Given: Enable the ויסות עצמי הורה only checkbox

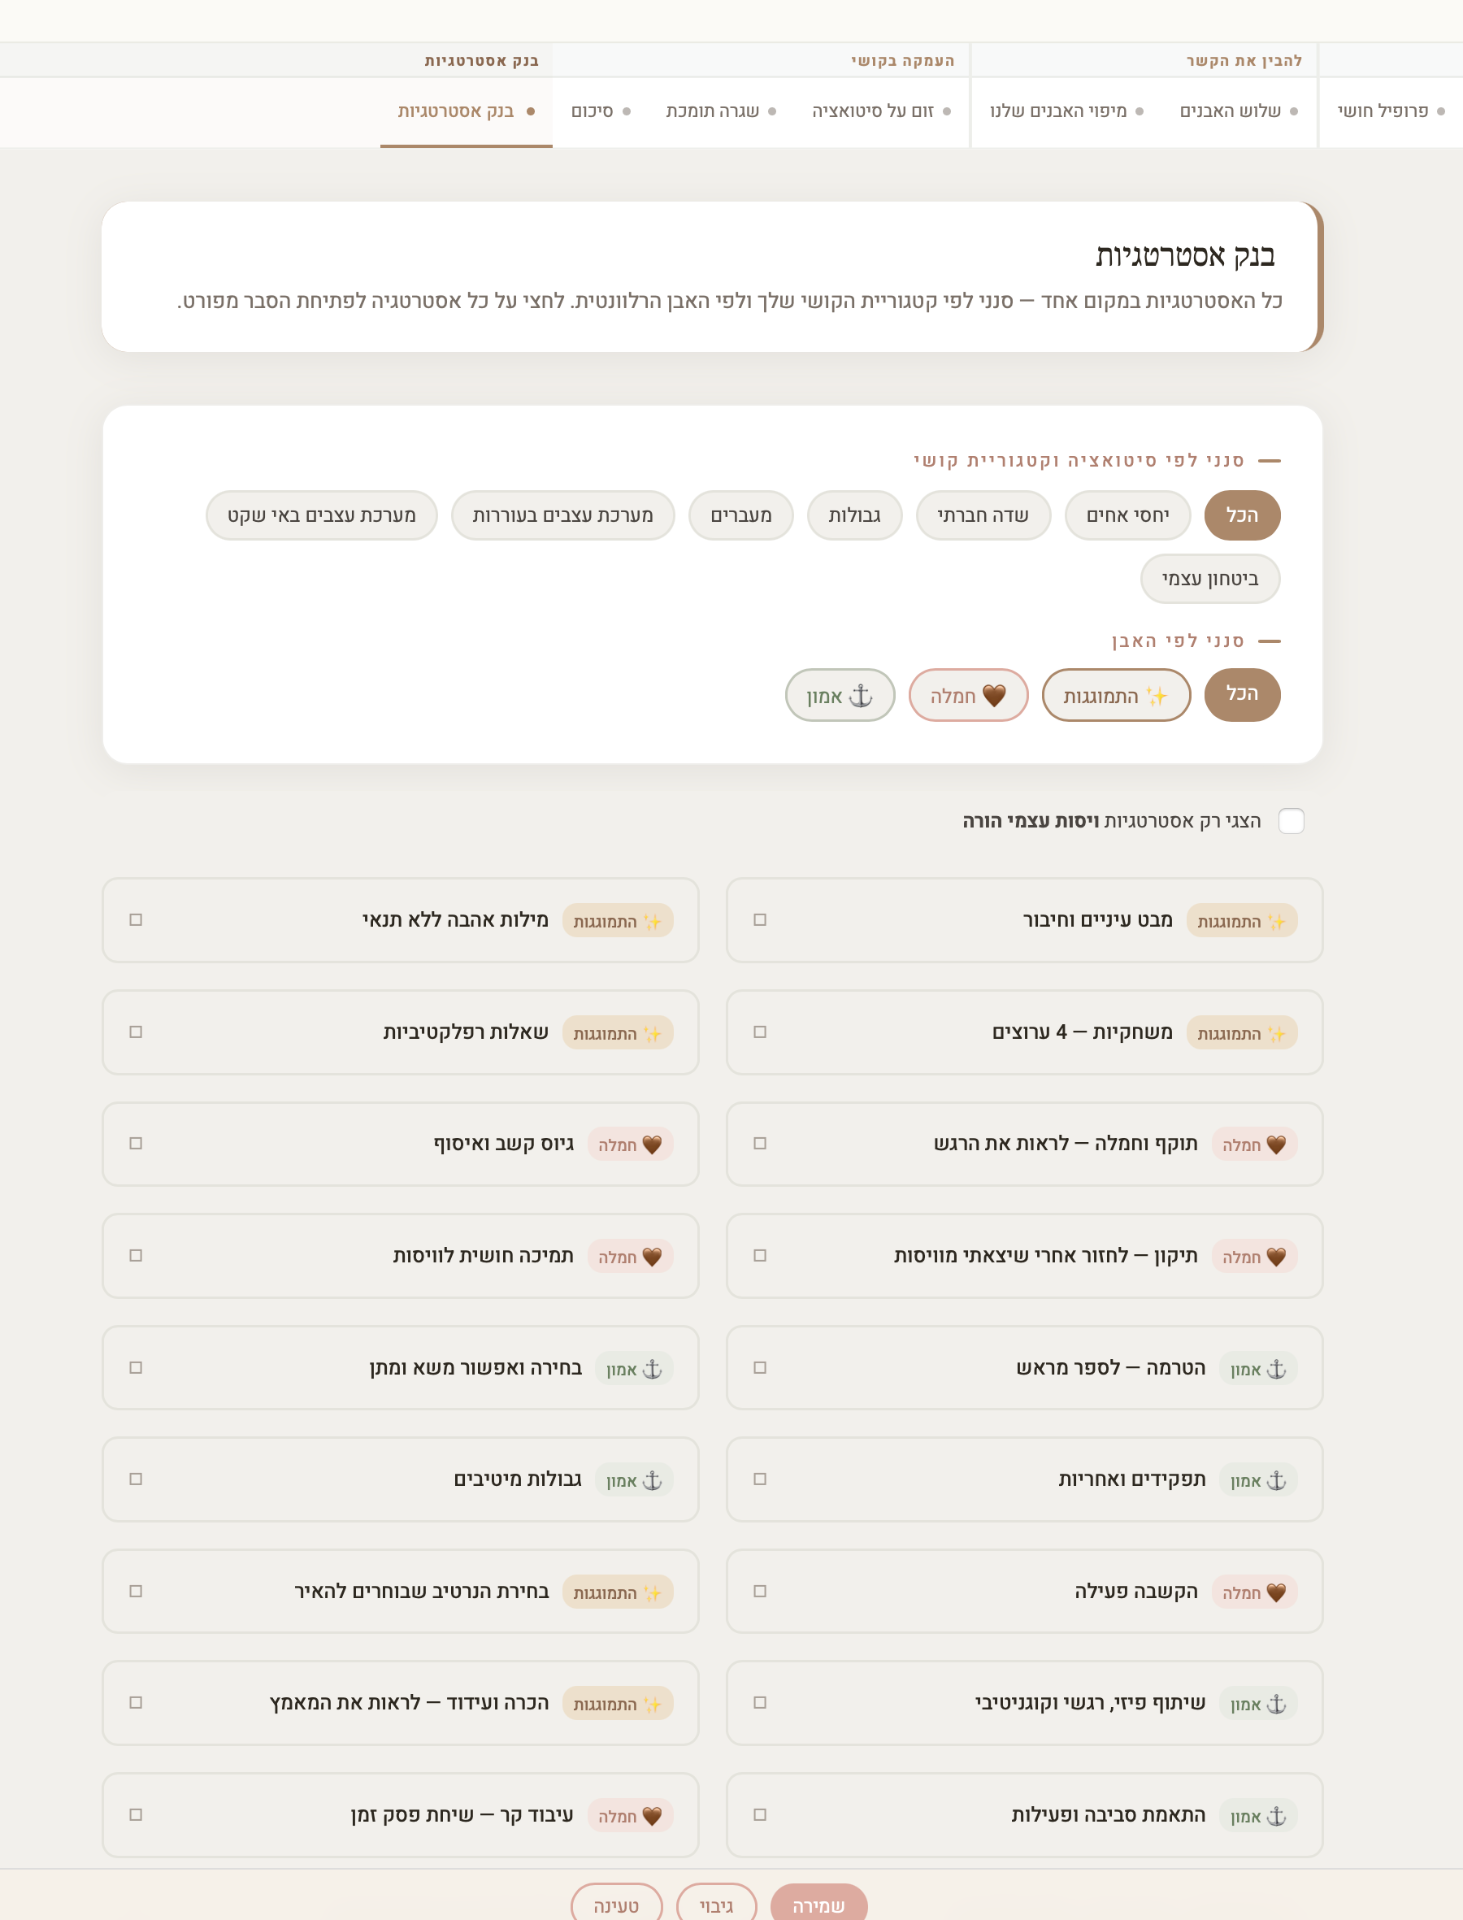Looking at the screenshot, I should (x=1291, y=821).
